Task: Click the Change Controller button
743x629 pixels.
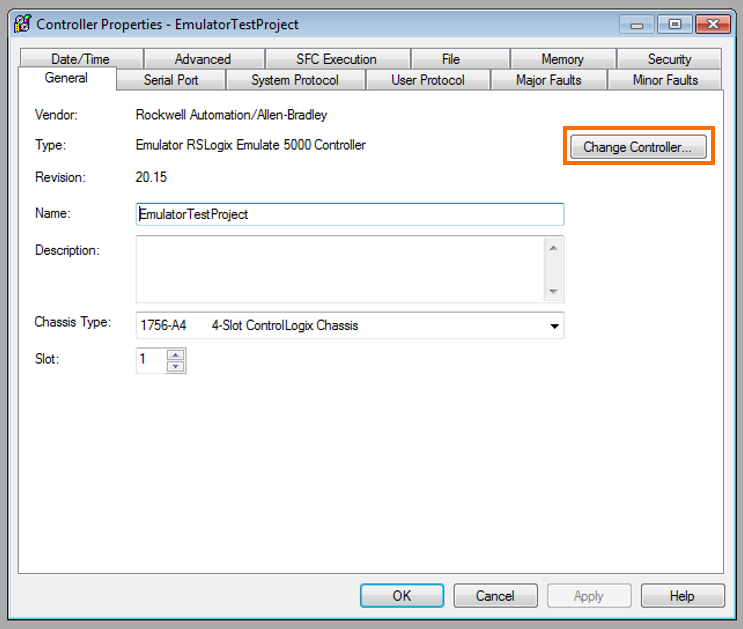Action: 638,147
